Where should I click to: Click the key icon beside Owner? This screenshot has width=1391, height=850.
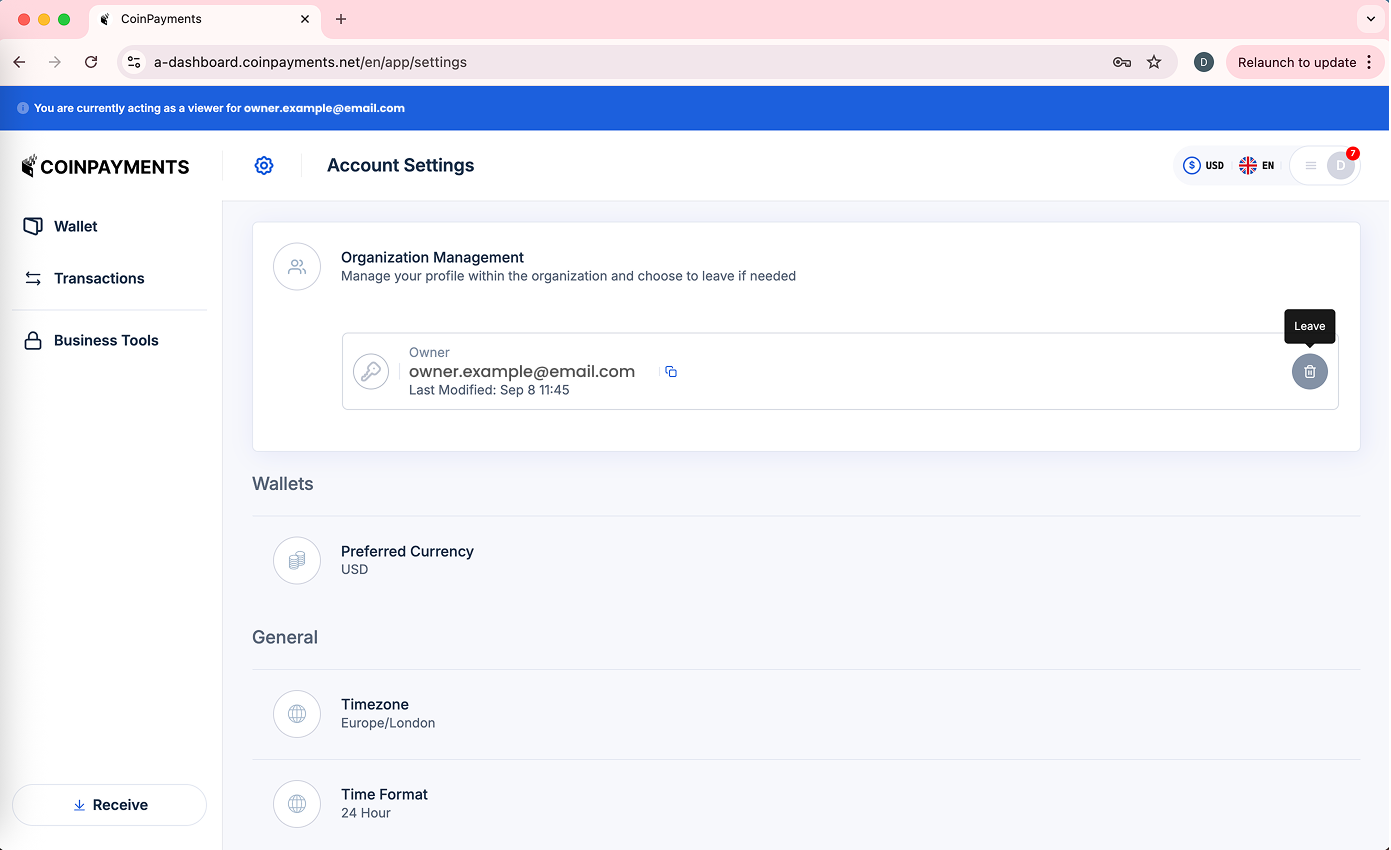pos(371,372)
